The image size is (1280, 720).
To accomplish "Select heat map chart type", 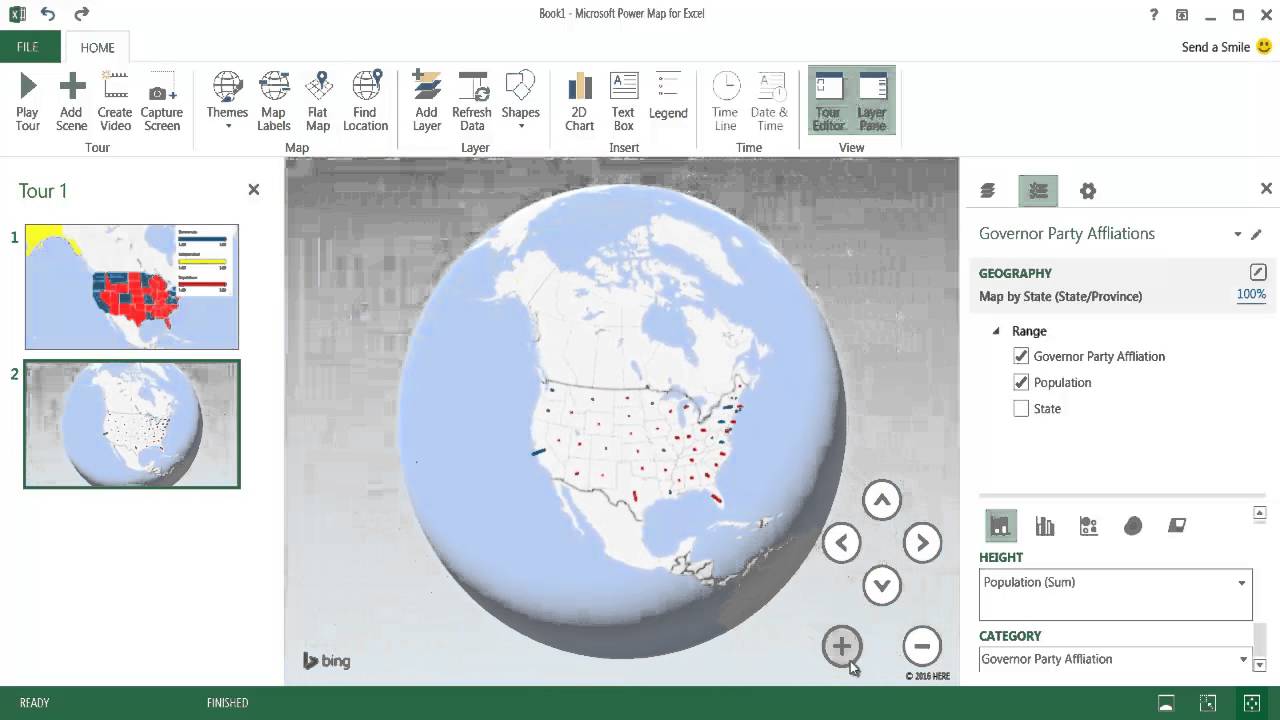I will [x=1133, y=526].
